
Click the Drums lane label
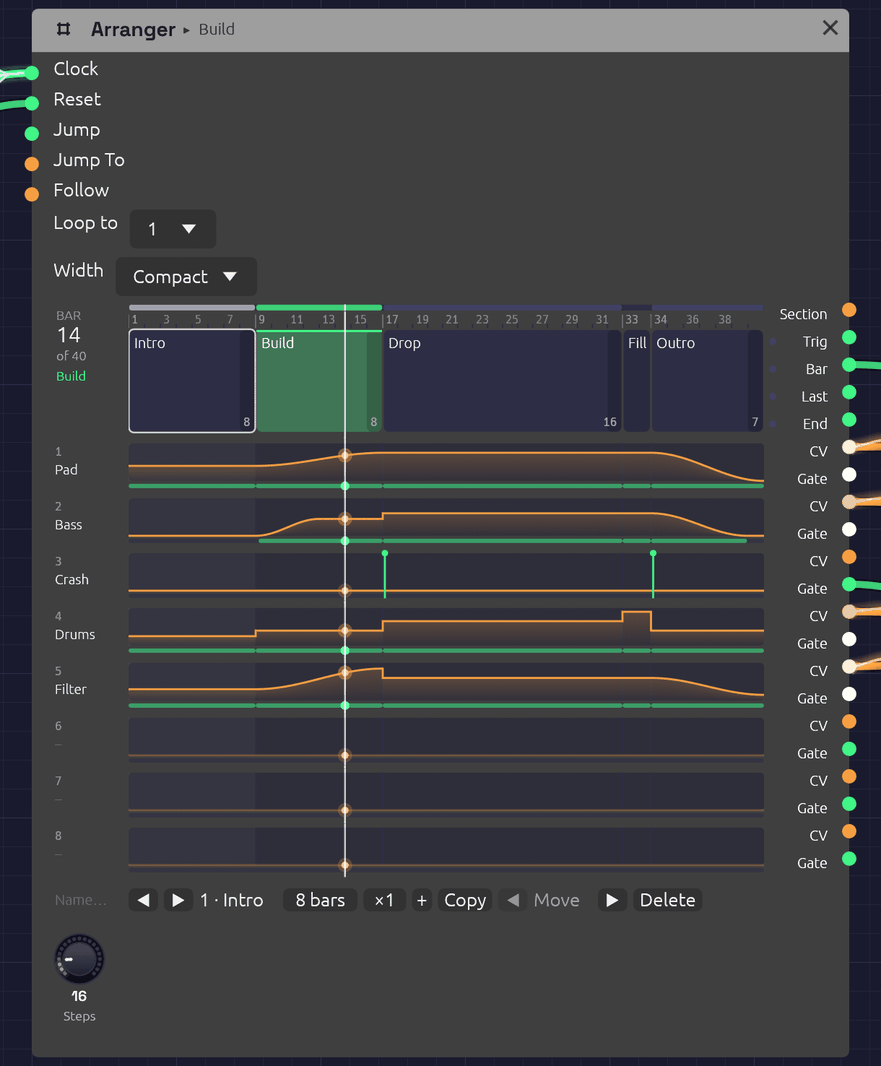(75, 634)
